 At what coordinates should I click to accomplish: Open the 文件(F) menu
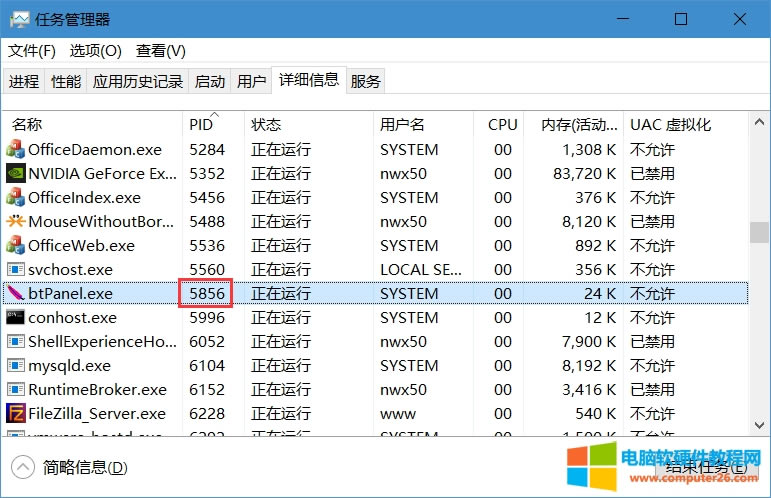click(32, 51)
